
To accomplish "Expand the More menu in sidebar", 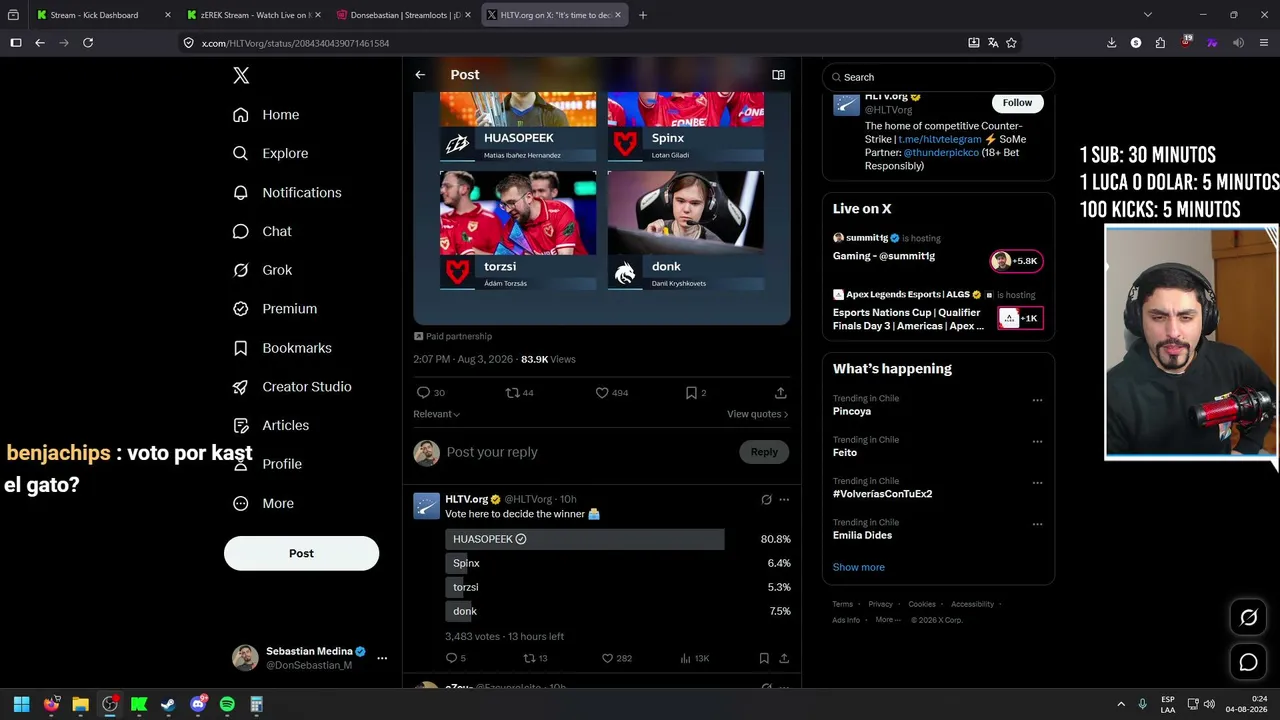I will (x=264, y=504).
